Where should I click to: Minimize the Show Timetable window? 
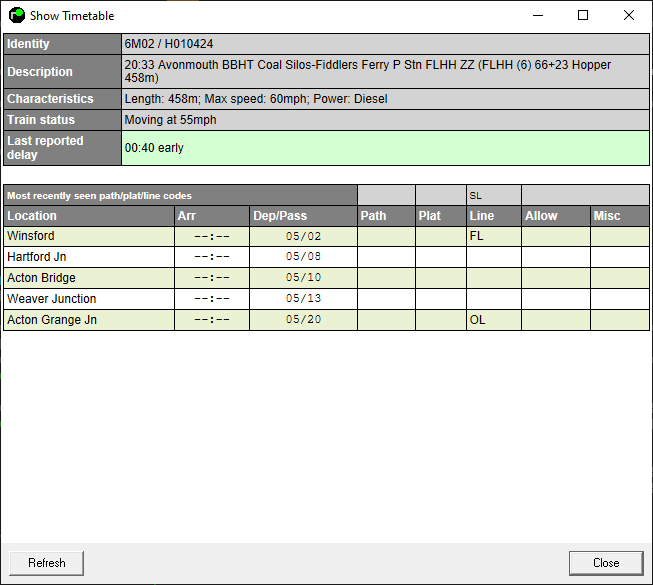[538, 16]
